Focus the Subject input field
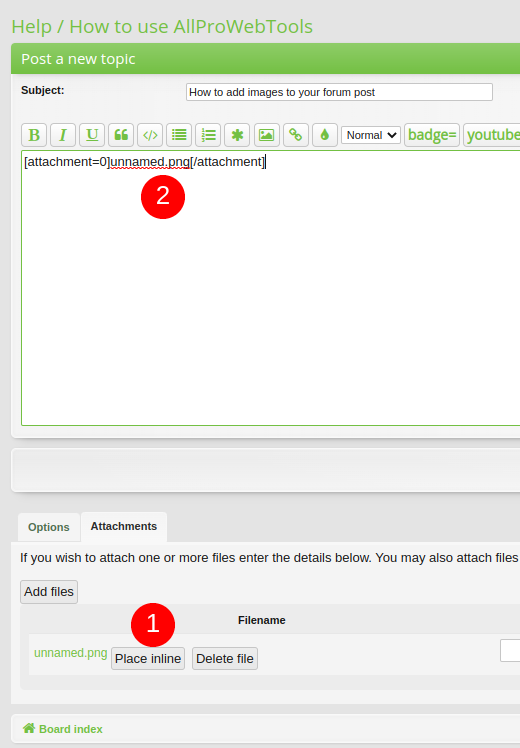 [339, 92]
